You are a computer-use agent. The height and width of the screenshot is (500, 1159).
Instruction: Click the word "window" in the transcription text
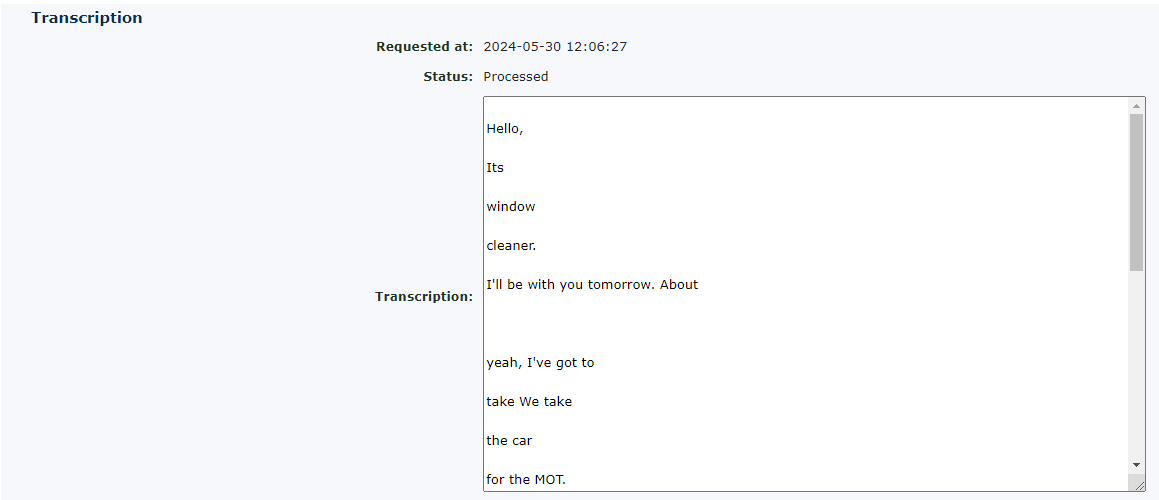click(x=511, y=206)
